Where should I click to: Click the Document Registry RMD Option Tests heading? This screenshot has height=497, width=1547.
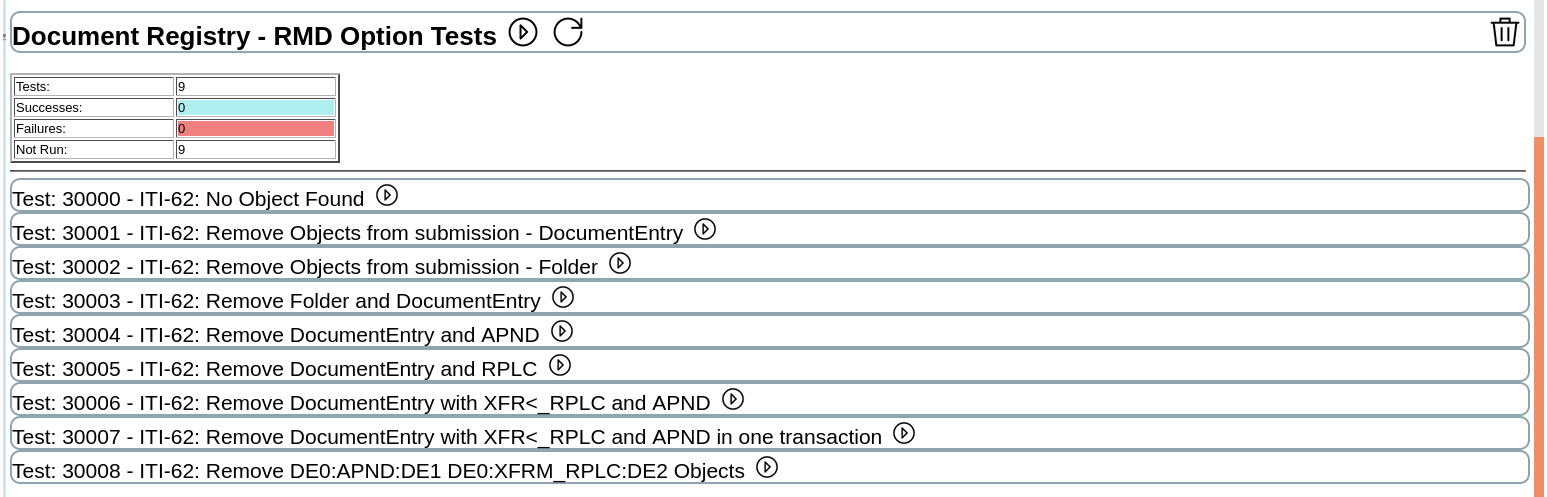[254, 37]
